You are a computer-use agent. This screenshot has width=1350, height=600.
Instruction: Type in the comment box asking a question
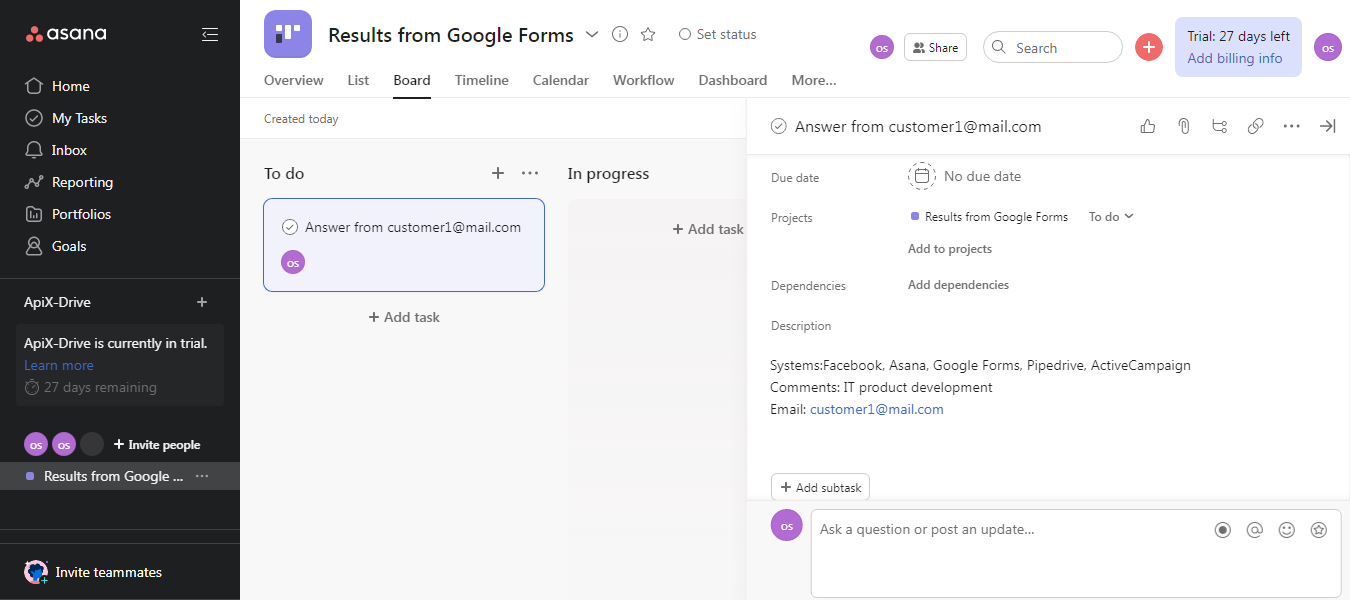(1000, 529)
